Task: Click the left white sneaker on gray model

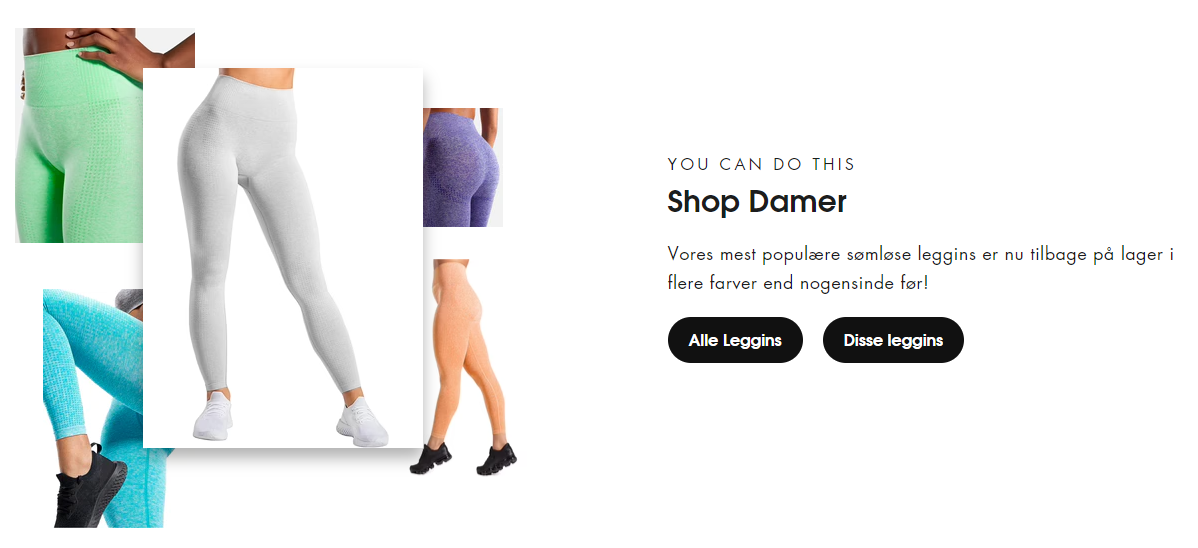Action: [212, 417]
